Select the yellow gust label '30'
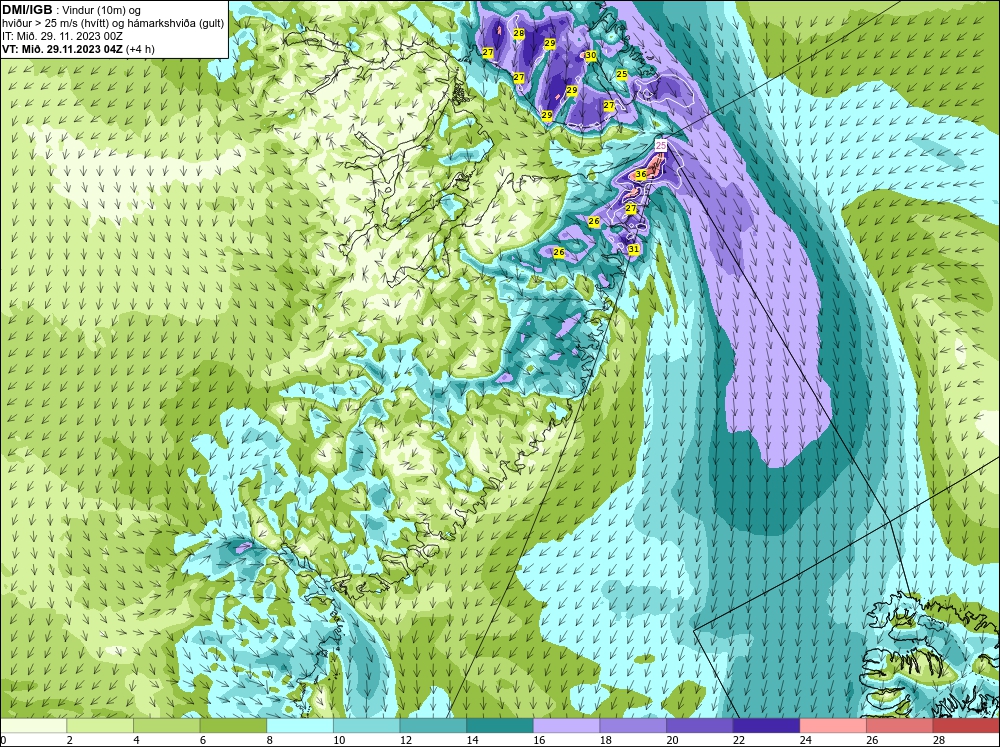The width and height of the screenshot is (1000, 747). 591,55
